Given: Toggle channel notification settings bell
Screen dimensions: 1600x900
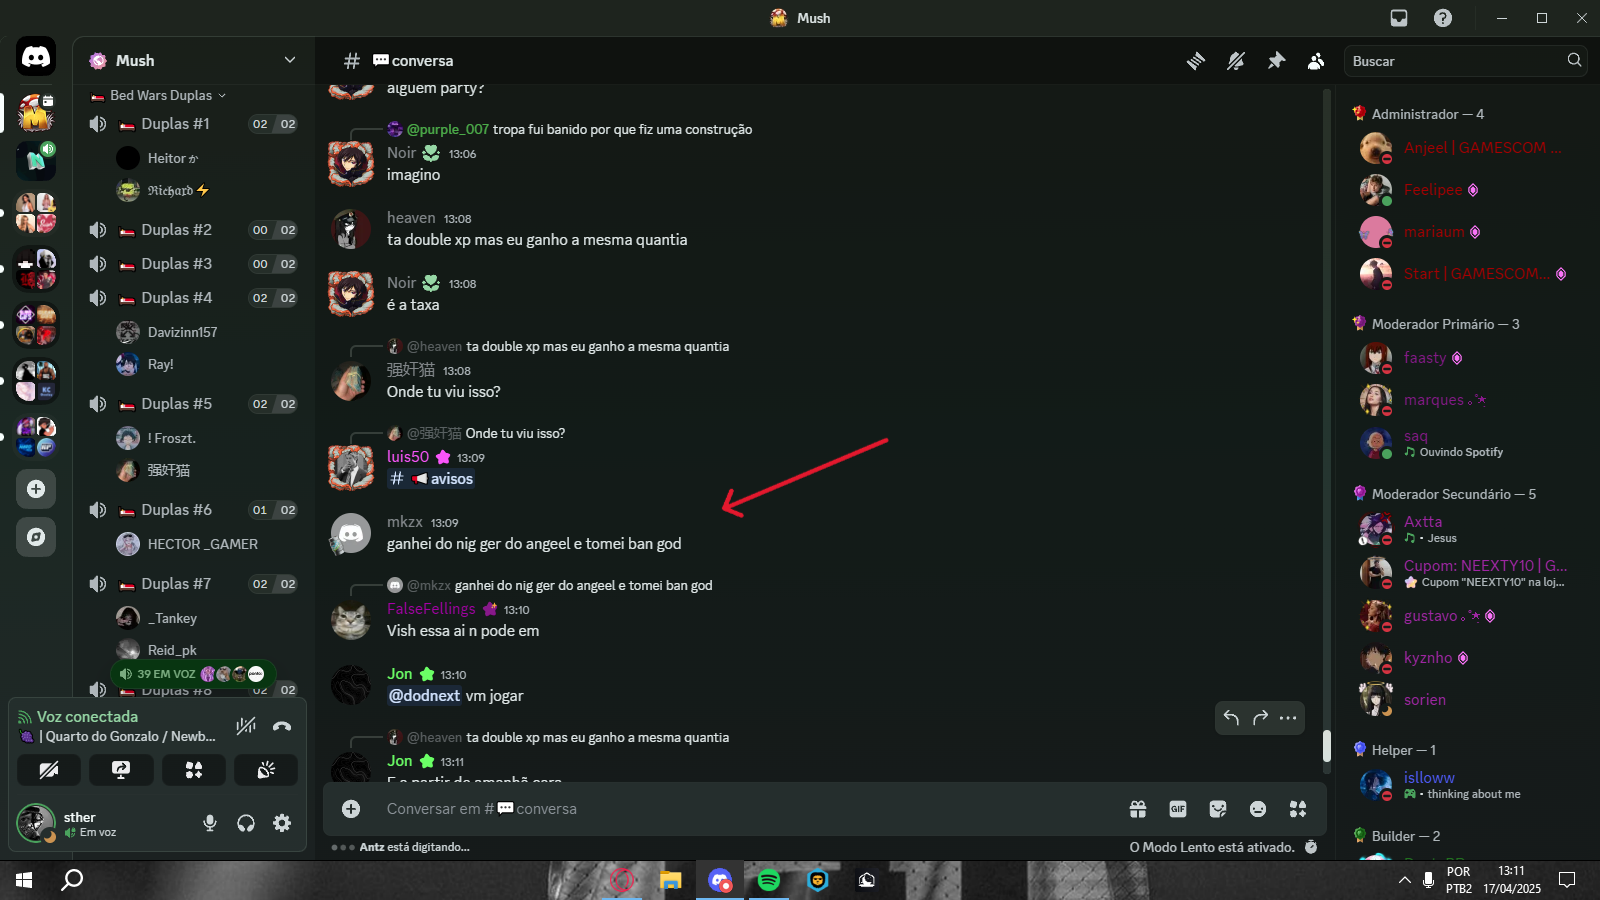Looking at the screenshot, I should point(1236,61).
